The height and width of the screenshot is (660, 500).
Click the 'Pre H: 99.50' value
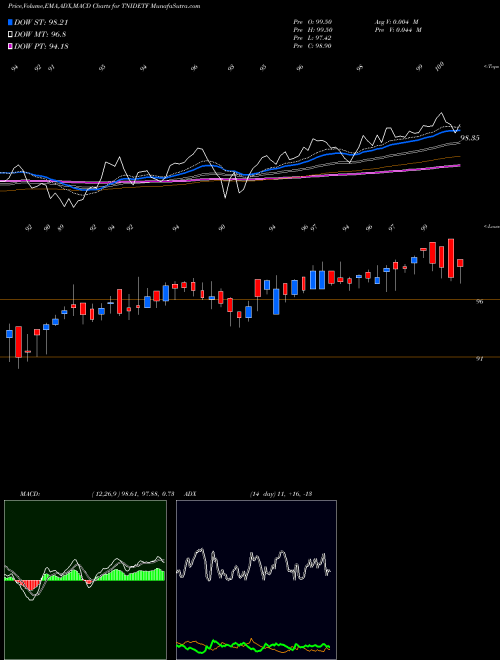313,30
